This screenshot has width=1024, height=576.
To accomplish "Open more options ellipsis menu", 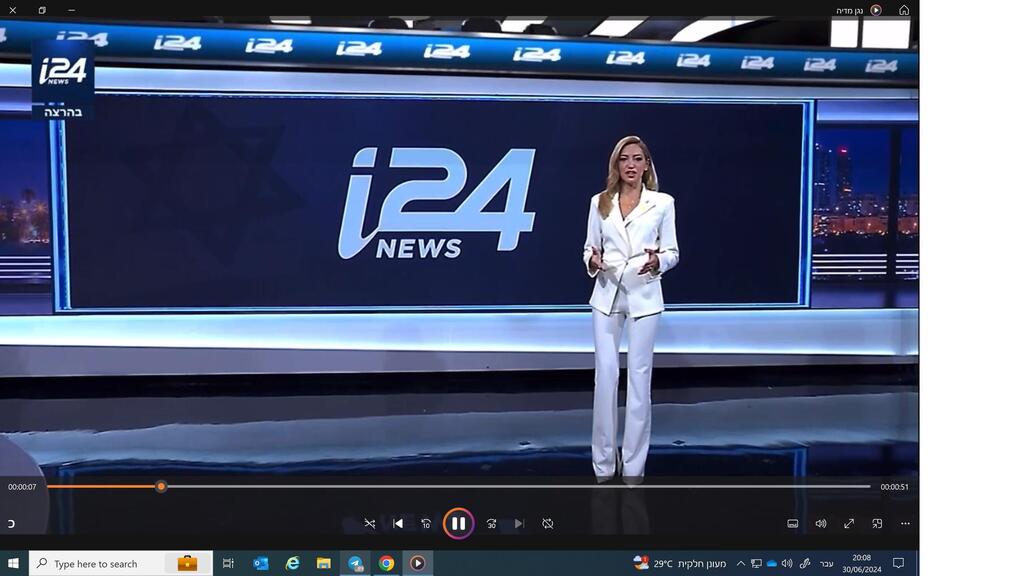I will 905,523.
